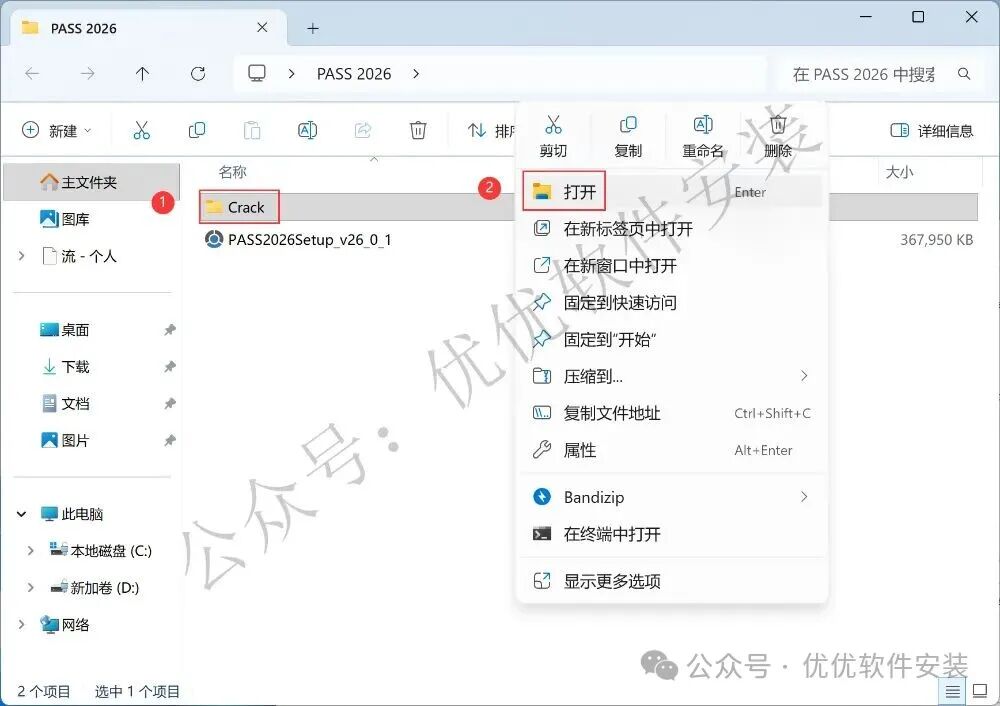The width and height of the screenshot is (1000, 706).
Task: Click pin icon beside 图片
Action: pyautogui.click(x=169, y=441)
